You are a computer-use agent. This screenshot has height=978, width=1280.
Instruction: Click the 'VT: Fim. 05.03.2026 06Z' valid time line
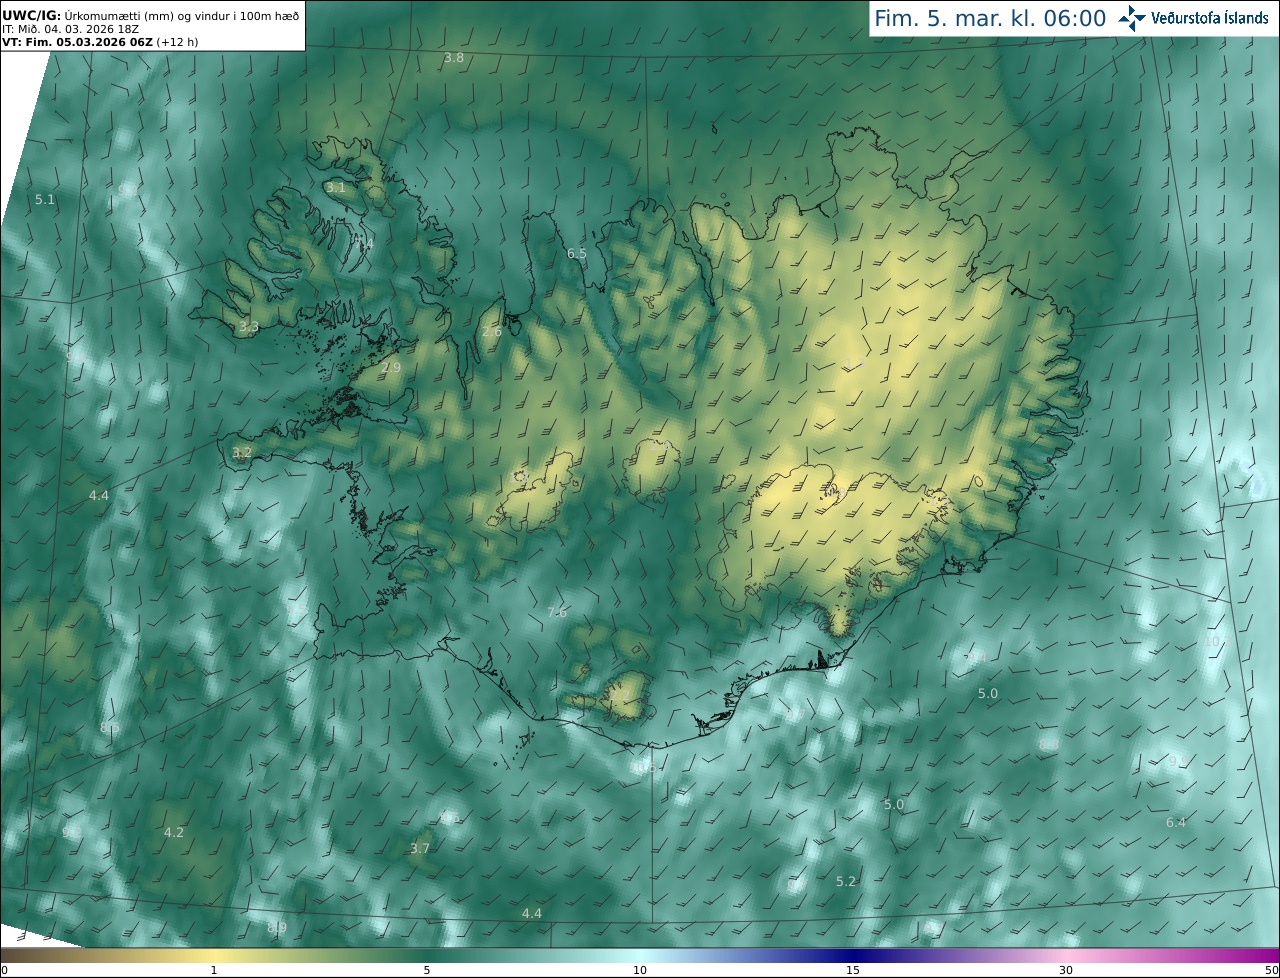point(99,42)
